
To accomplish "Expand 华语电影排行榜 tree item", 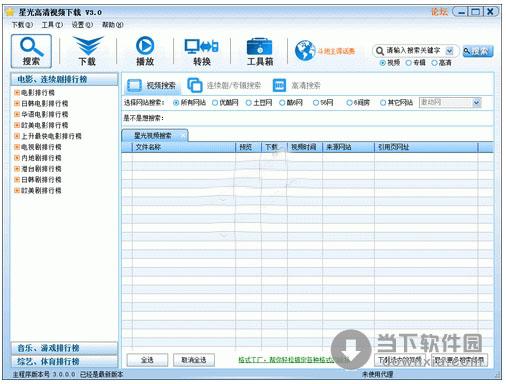I will click(17, 114).
